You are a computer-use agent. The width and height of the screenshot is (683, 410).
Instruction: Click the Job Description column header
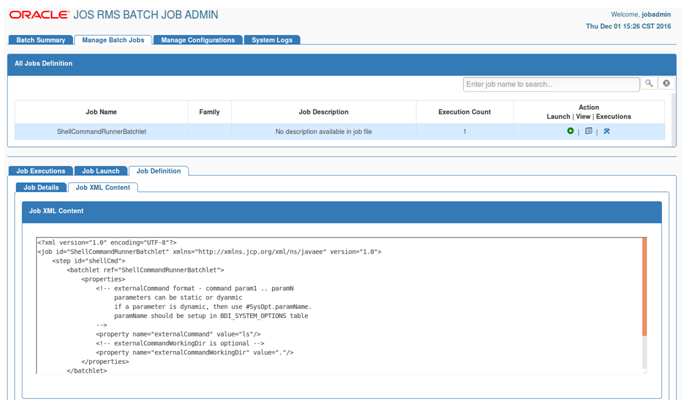[x=324, y=112]
